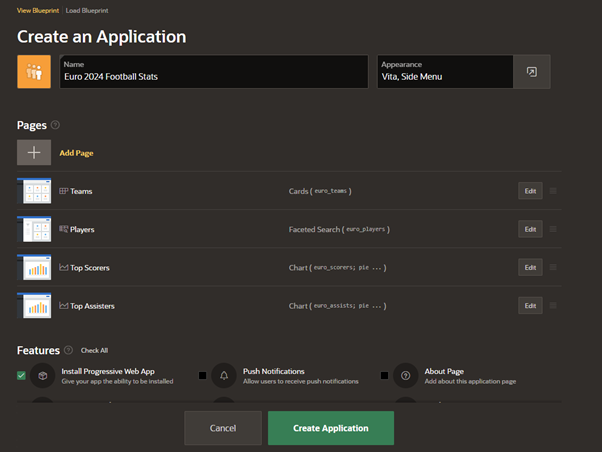Click the Chart ( euro_scorers; pie ) description
The image size is (602, 452).
tap(337, 267)
